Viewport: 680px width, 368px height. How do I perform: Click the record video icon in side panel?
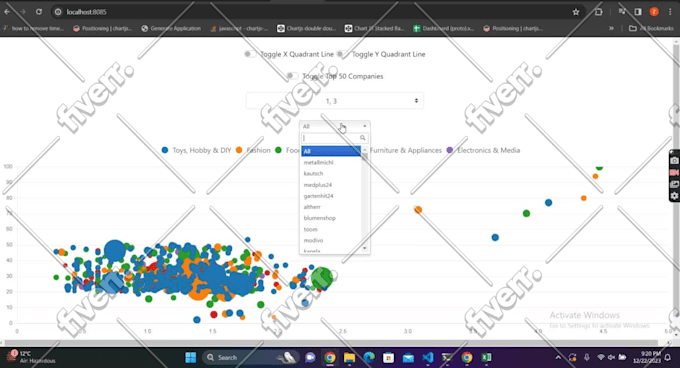tap(674, 173)
